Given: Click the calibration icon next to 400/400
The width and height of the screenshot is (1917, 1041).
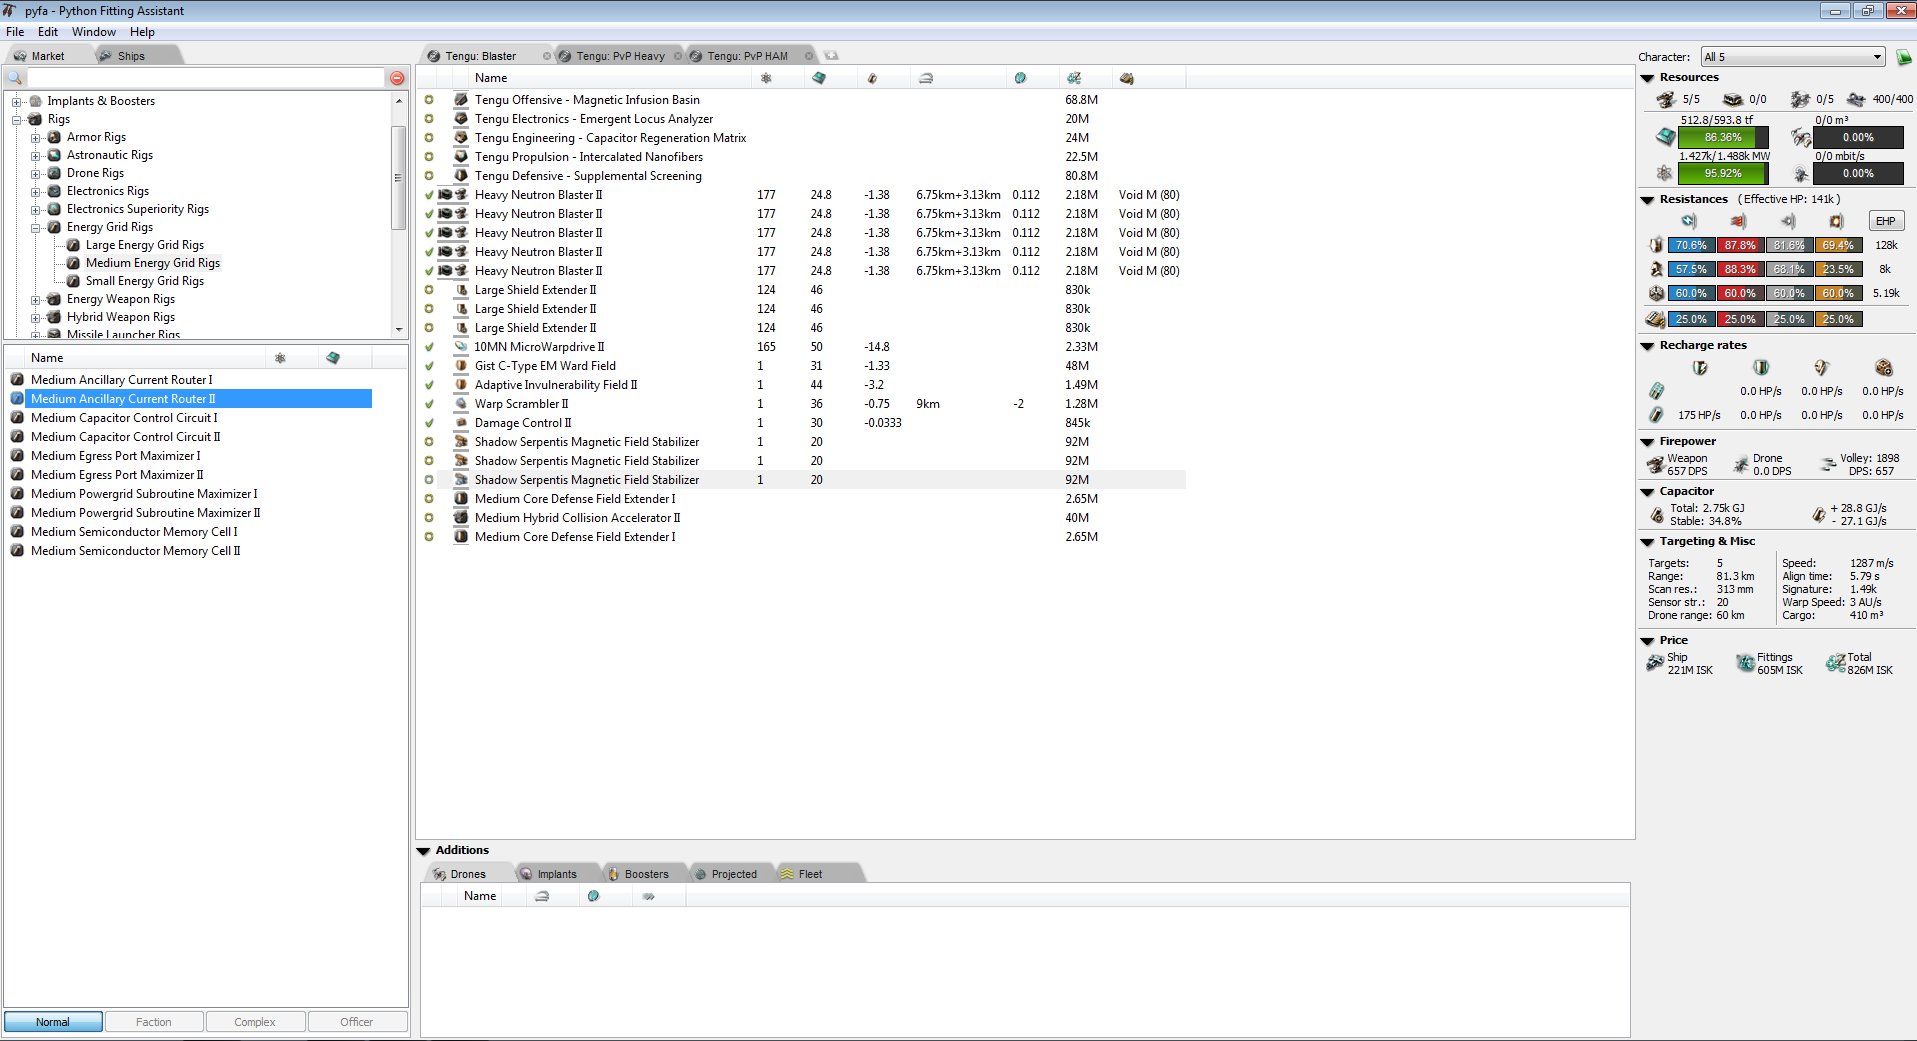Looking at the screenshot, I should [1856, 99].
